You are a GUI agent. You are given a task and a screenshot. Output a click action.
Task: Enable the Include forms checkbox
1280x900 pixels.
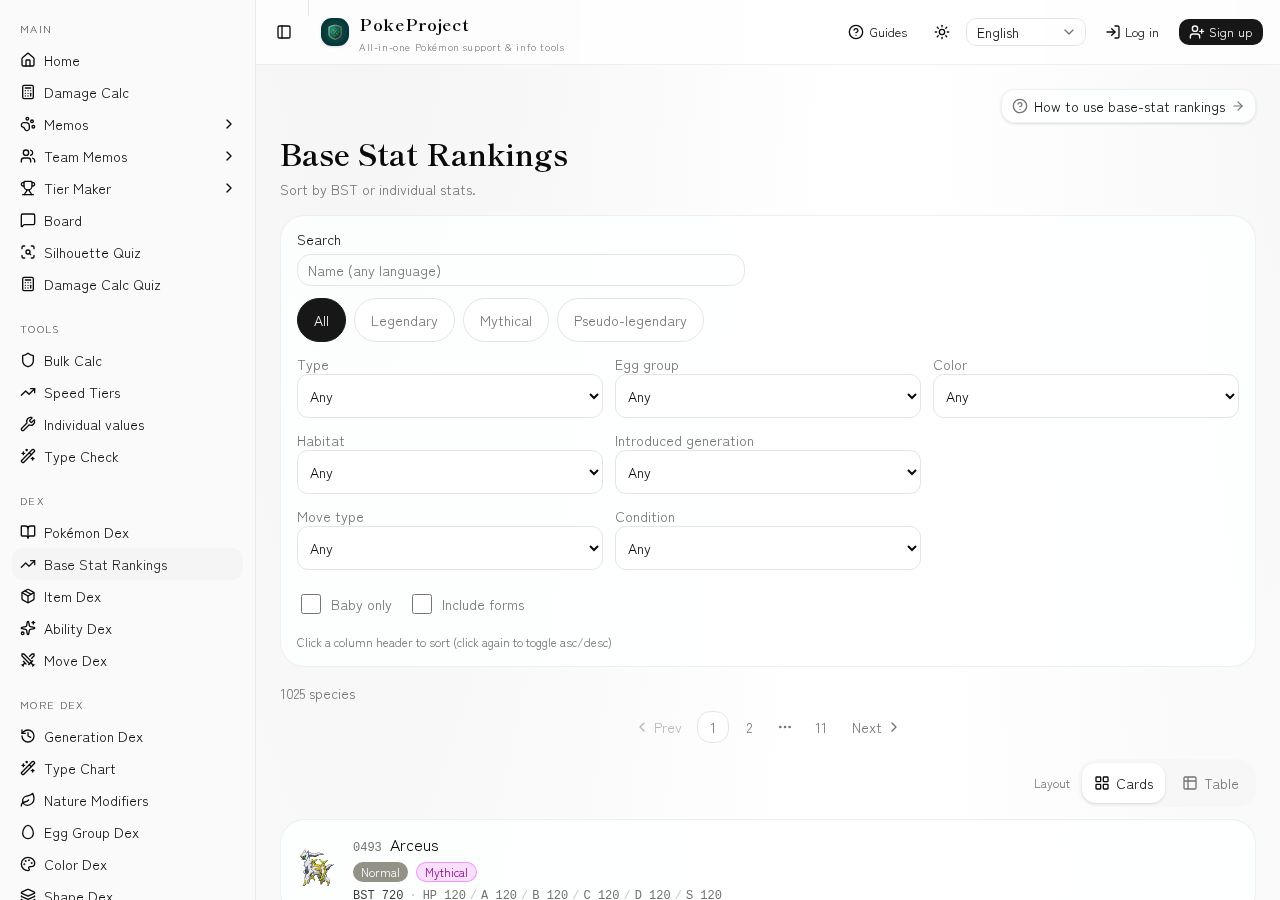click(422, 604)
